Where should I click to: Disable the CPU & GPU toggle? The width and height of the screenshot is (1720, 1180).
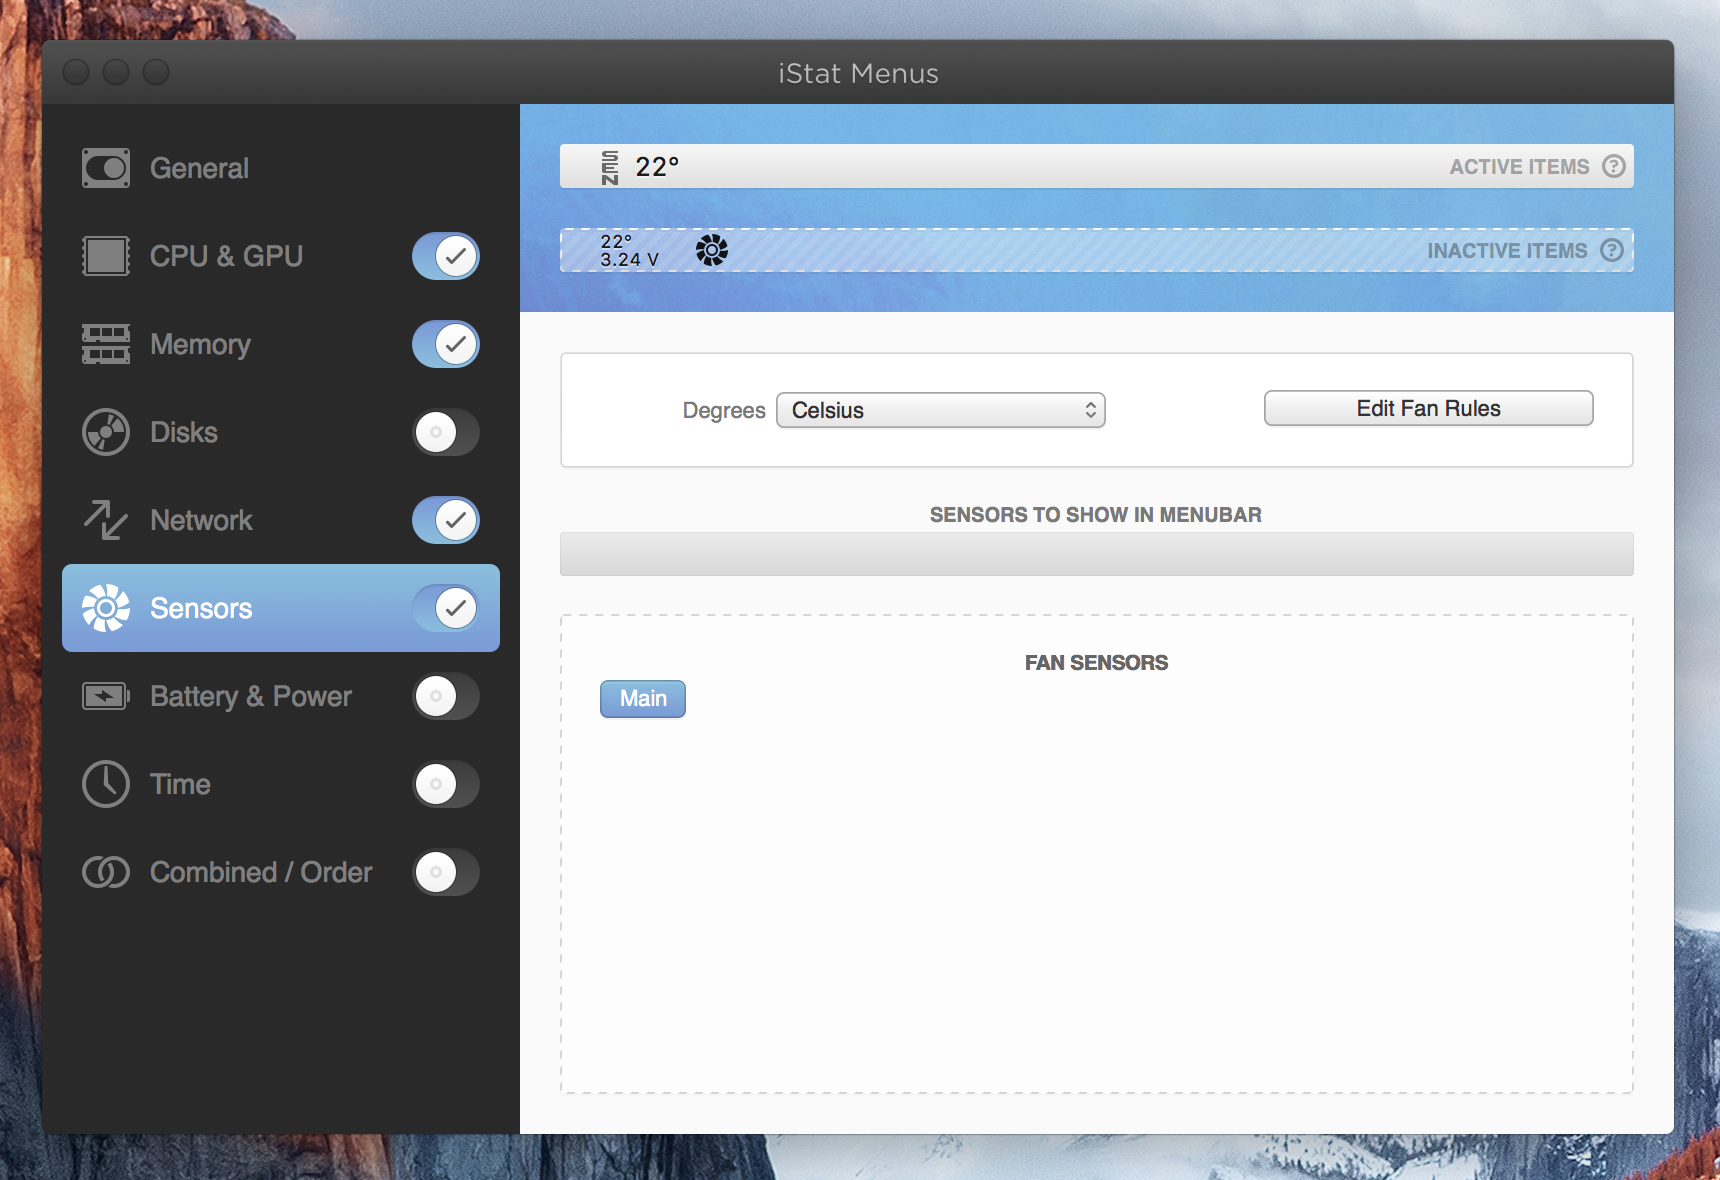coord(446,256)
